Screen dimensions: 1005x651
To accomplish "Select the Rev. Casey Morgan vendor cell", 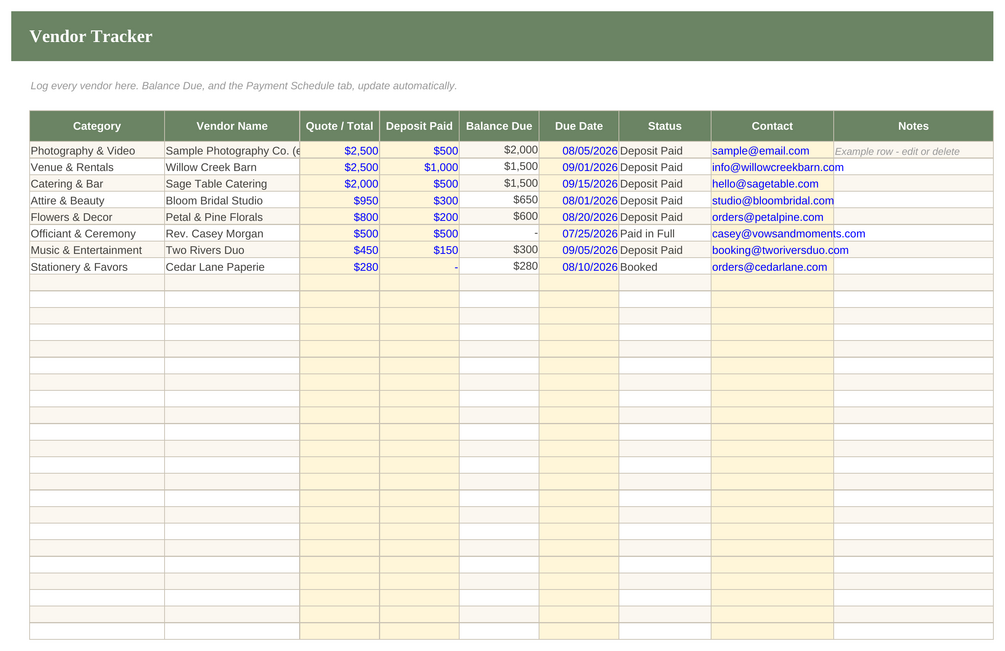I will click(232, 234).
